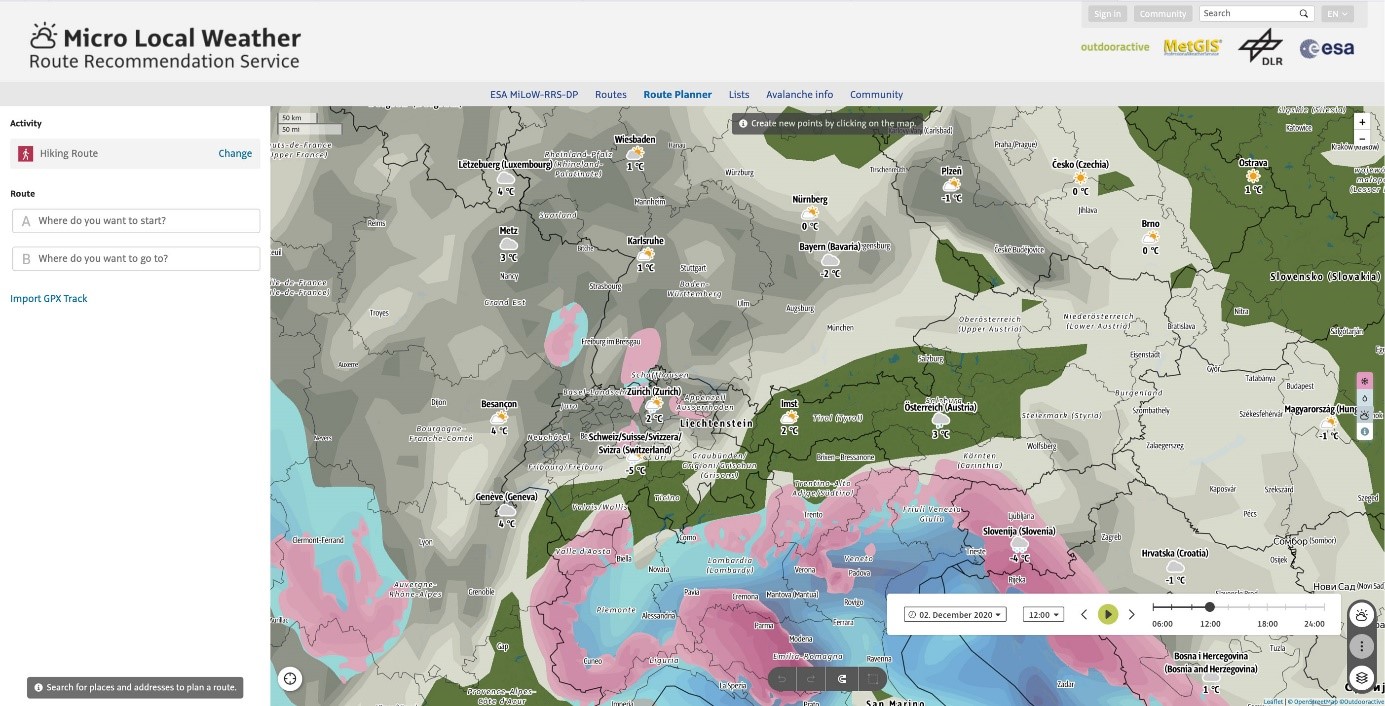Open the map layers stack button
This screenshot has width=1385, height=706.
(1361, 678)
